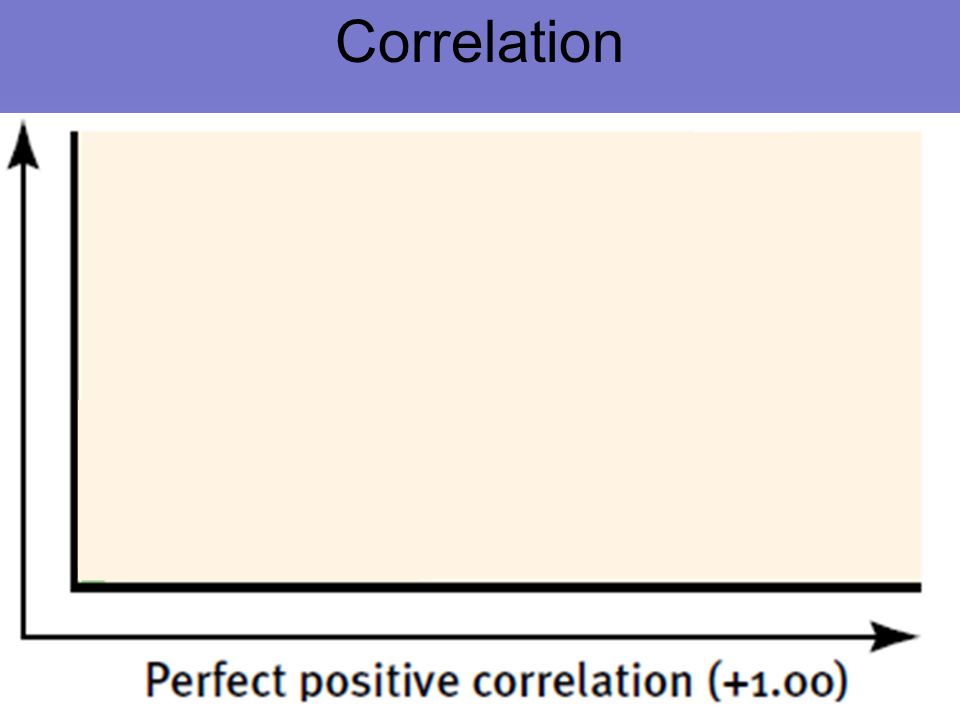960x720 pixels.
Task: Click the capital 'C' in the title
Action: pos(356,42)
